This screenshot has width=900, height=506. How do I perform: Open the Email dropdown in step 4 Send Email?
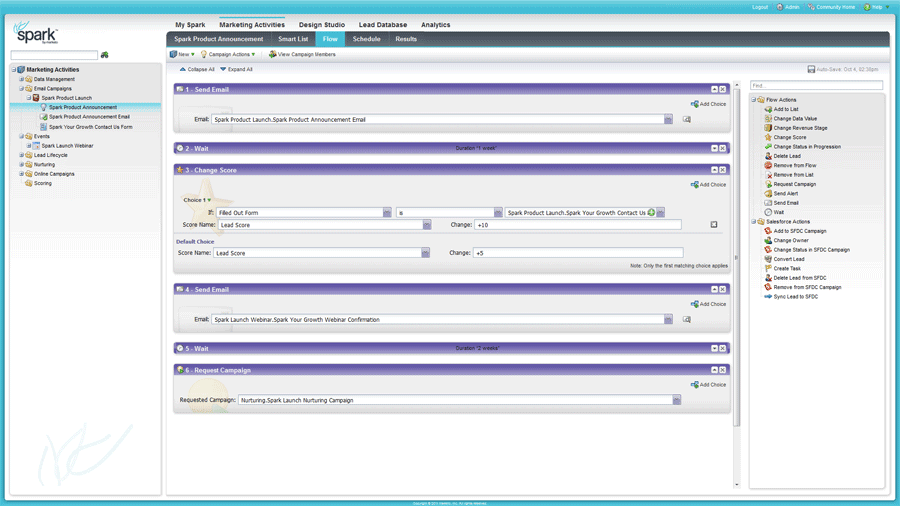(x=668, y=320)
